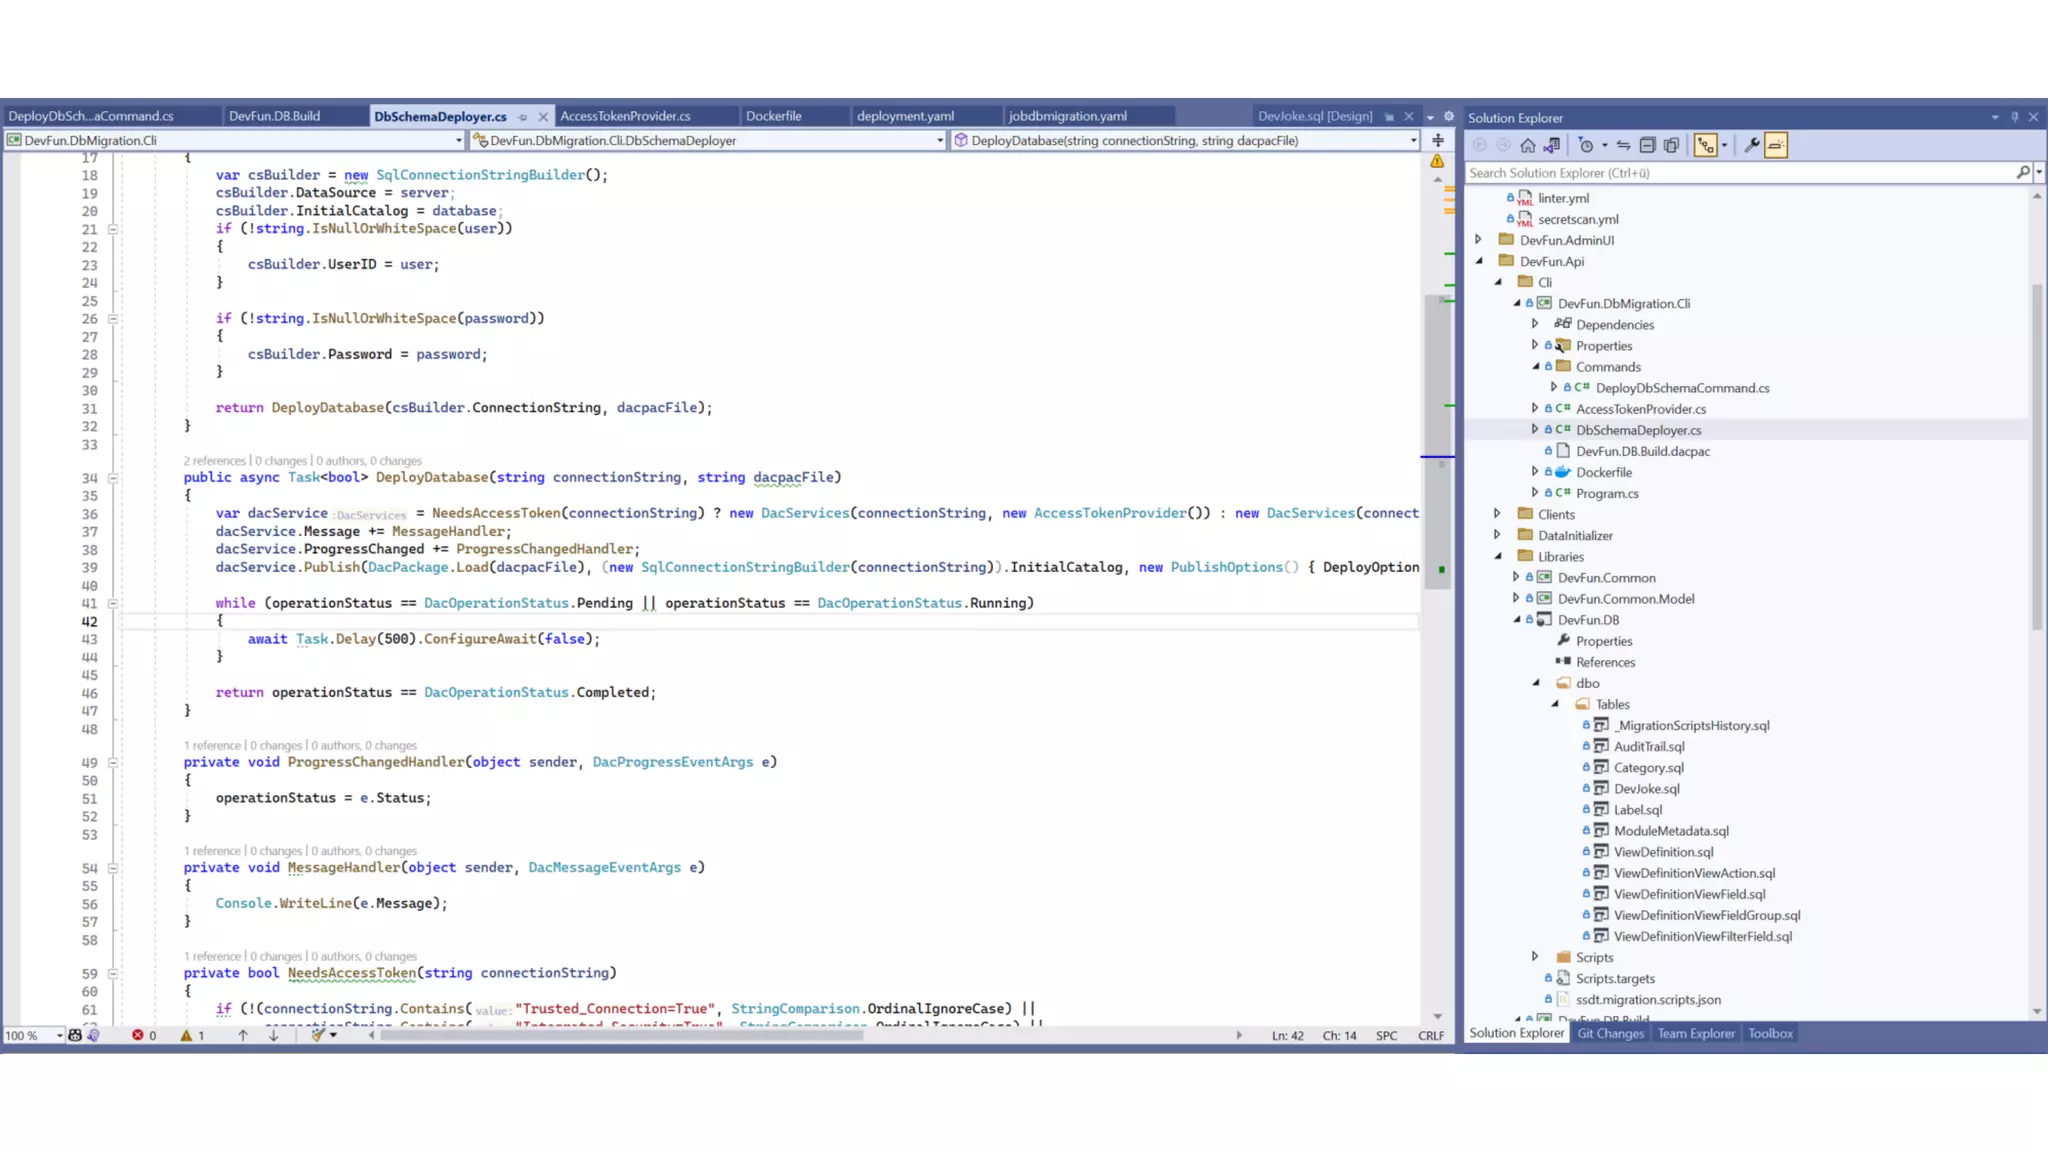The image size is (2048, 1152).
Task: Open Properties wrench icon in Solution Explorer
Action: (1751, 145)
